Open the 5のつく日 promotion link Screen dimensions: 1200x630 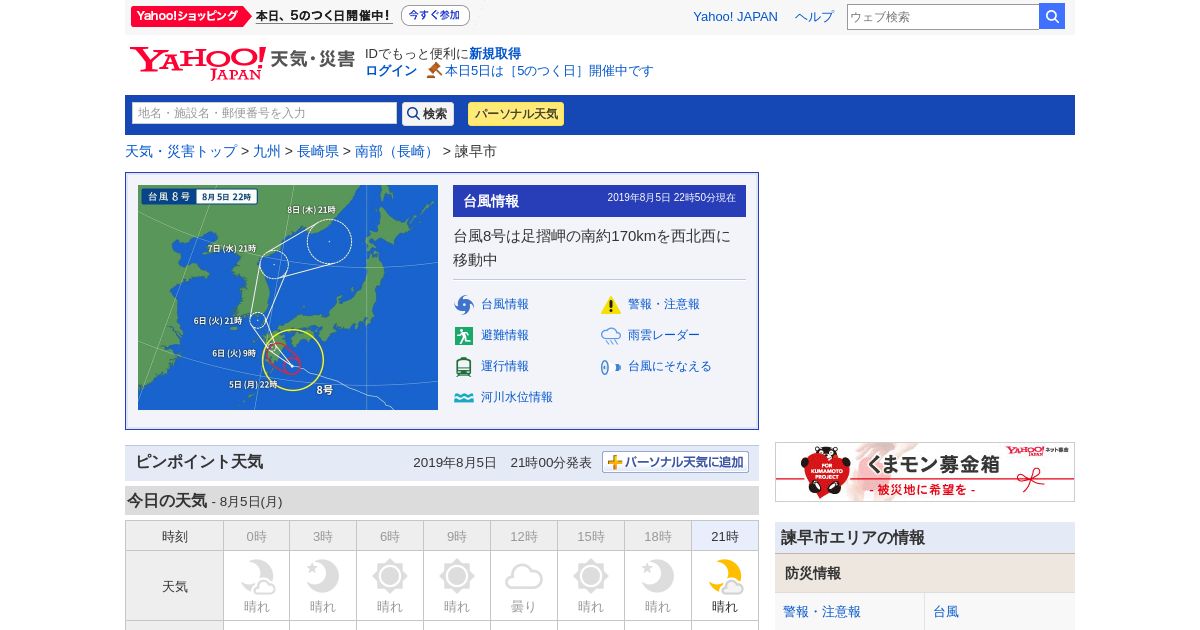(x=549, y=71)
